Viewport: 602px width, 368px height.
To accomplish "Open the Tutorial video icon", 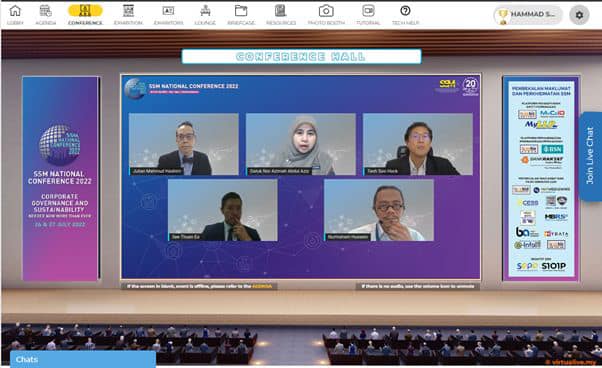I will (x=368, y=11).
